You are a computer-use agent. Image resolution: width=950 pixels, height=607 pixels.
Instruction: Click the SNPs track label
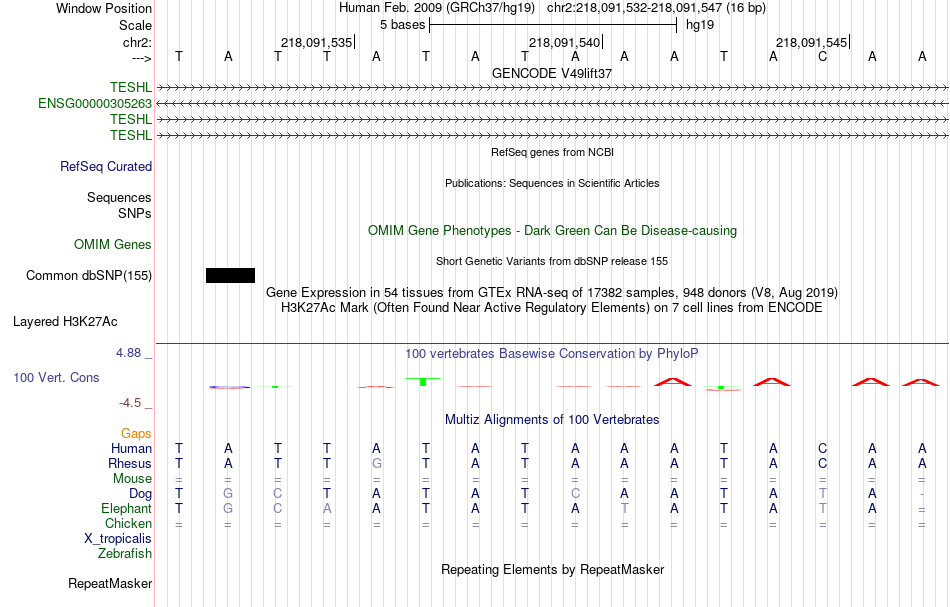pos(135,213)
